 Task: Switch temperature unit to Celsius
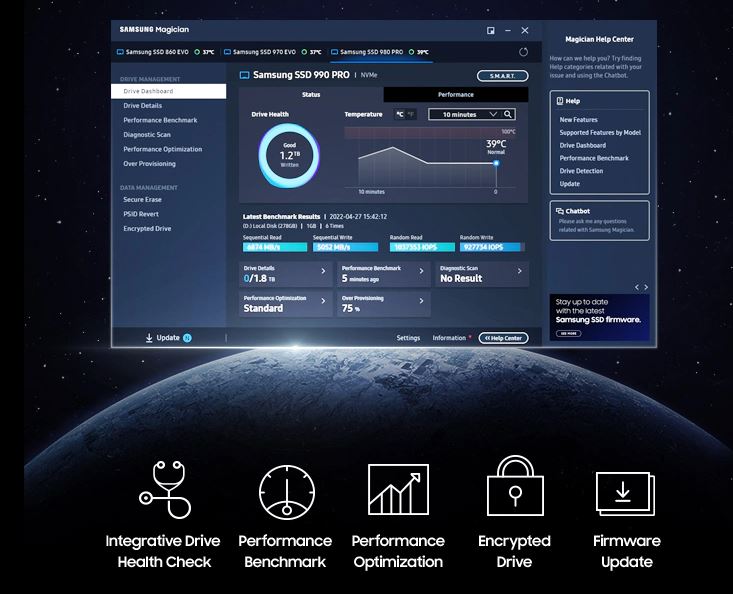click(400, 114)
